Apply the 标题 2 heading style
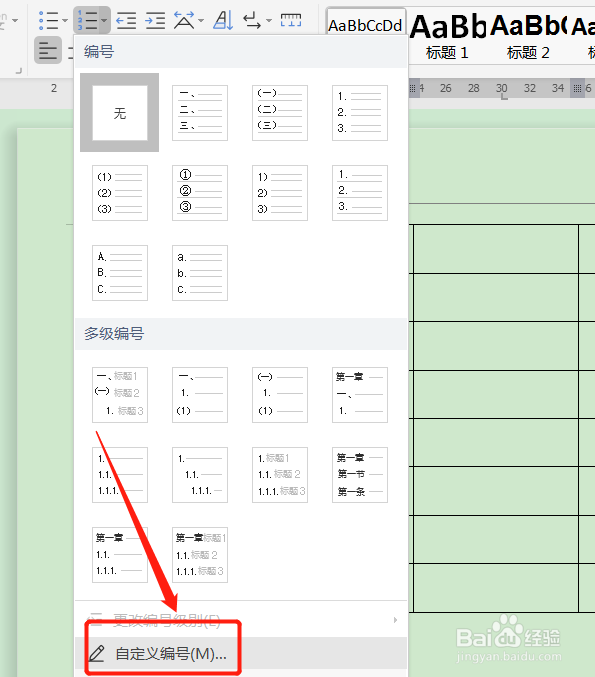 529,37
